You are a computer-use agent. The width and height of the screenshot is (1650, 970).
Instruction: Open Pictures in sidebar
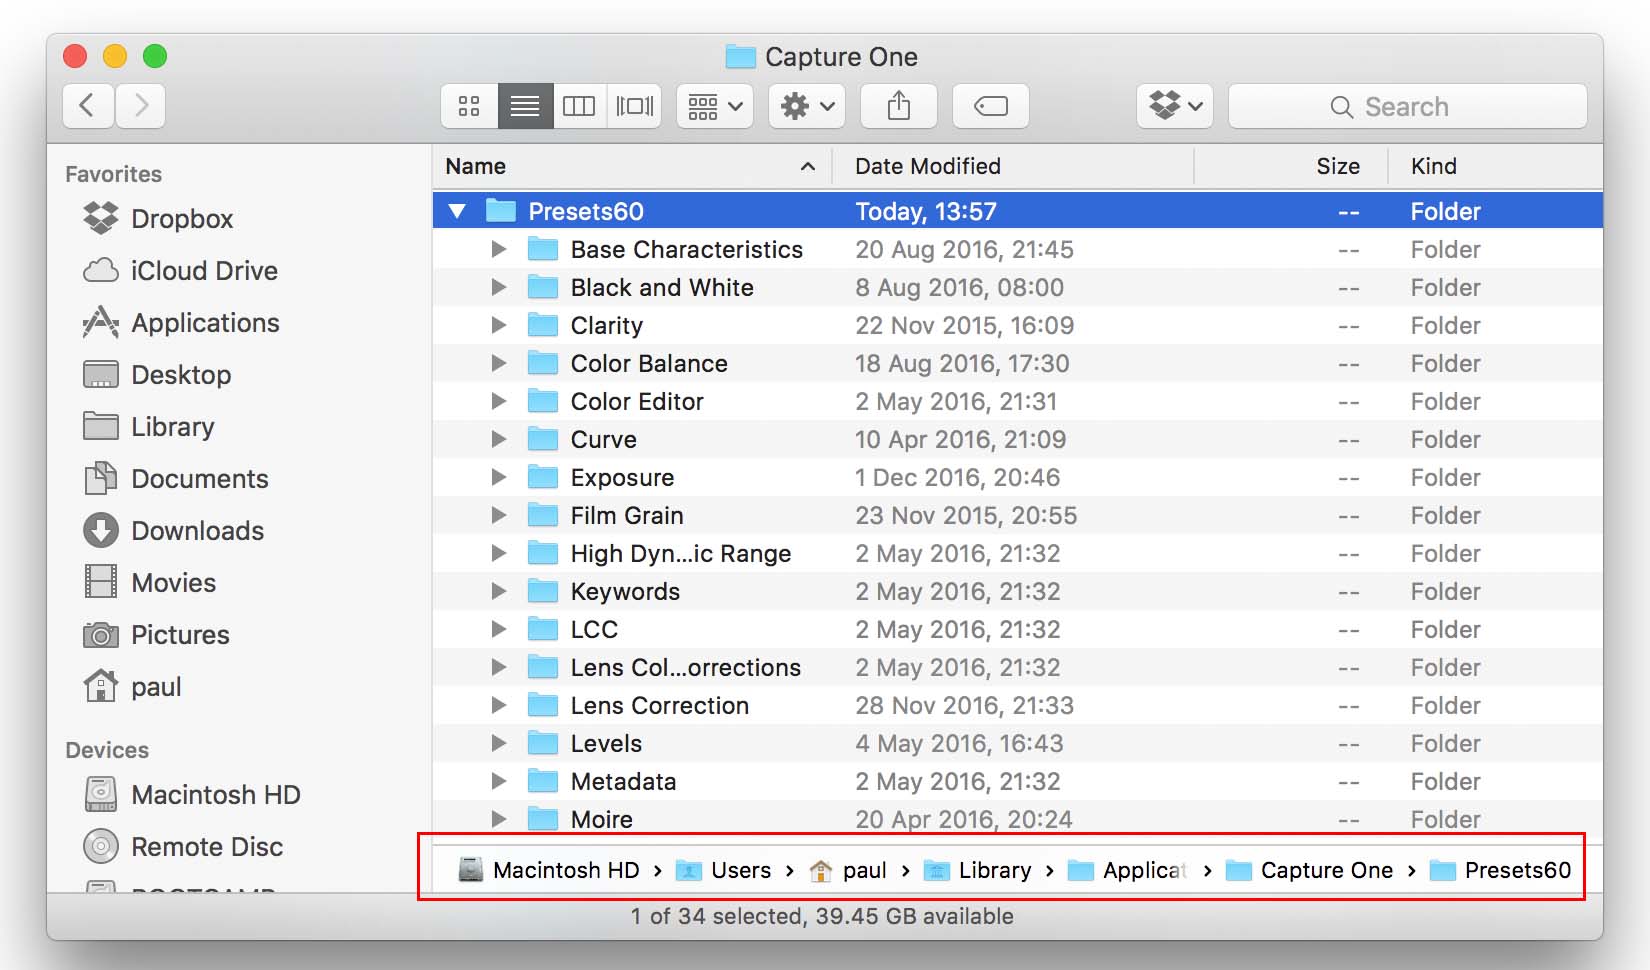pyautogui.click(x=156, y=635)
